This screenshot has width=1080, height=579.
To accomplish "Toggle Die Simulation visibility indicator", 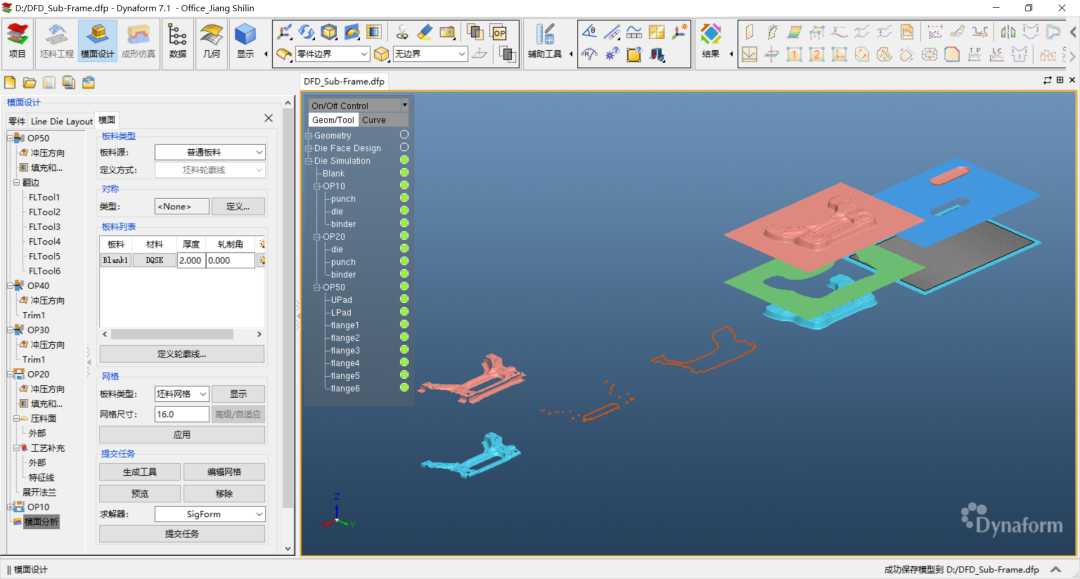I will [x=404, y=160].
